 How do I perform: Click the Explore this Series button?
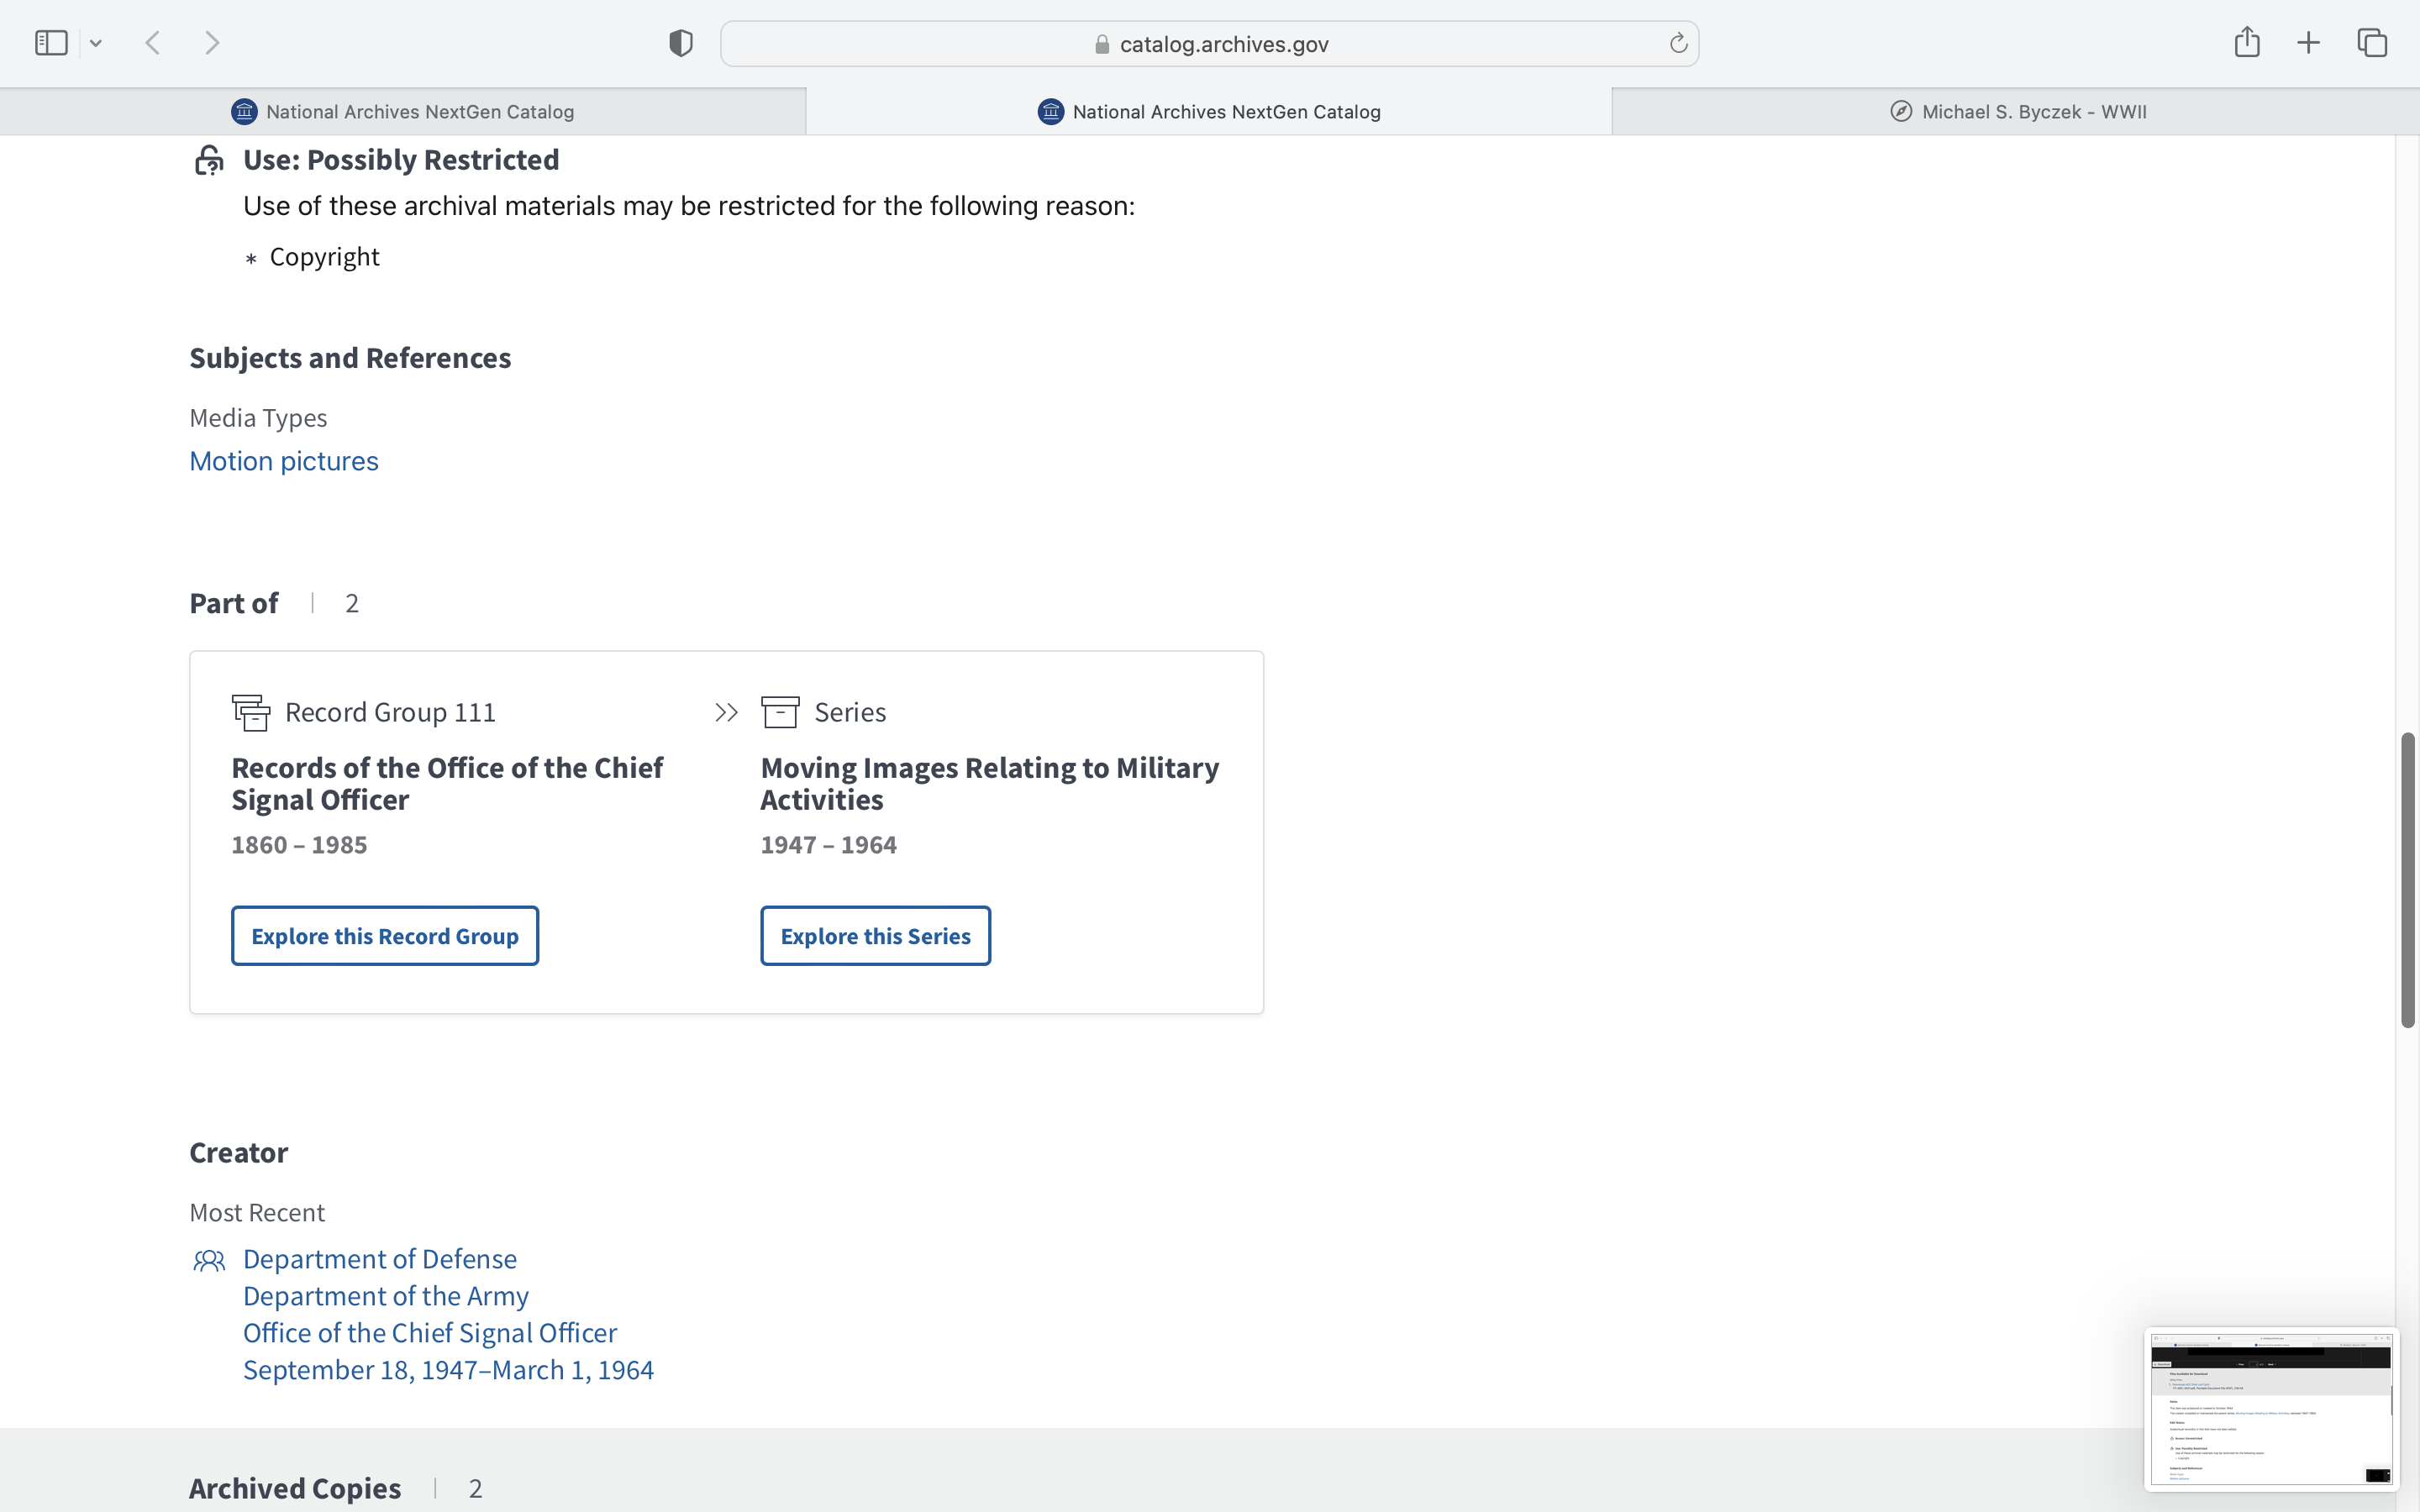[x=875, y=936]
